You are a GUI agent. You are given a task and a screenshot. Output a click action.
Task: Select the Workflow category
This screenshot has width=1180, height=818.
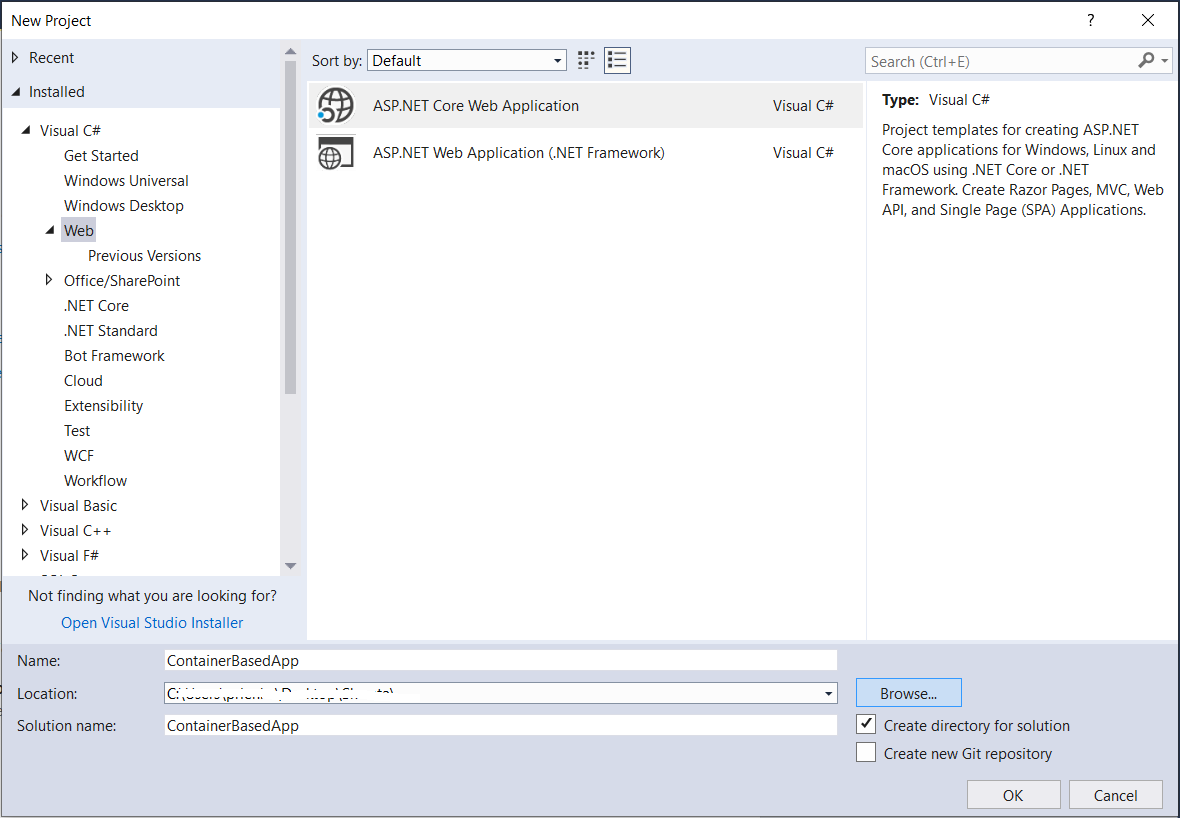click(96, 480)
